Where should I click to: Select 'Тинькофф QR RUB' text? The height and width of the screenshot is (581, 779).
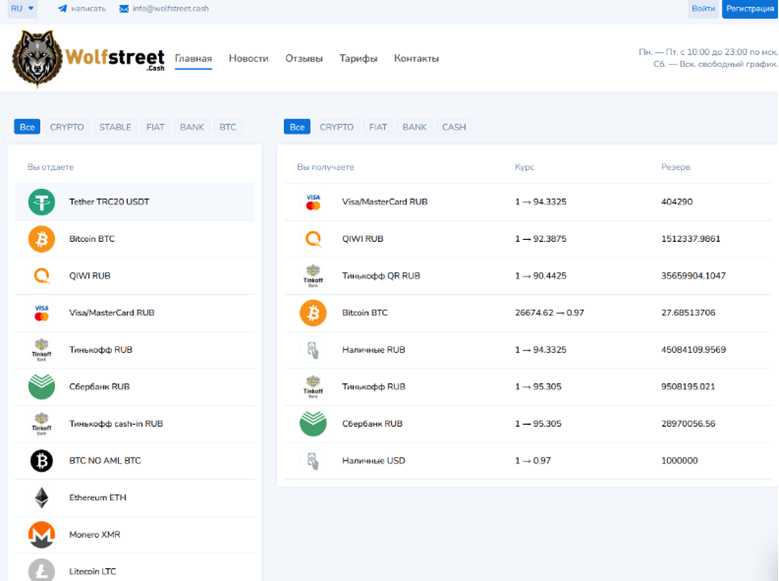click(x=381, y=276)
